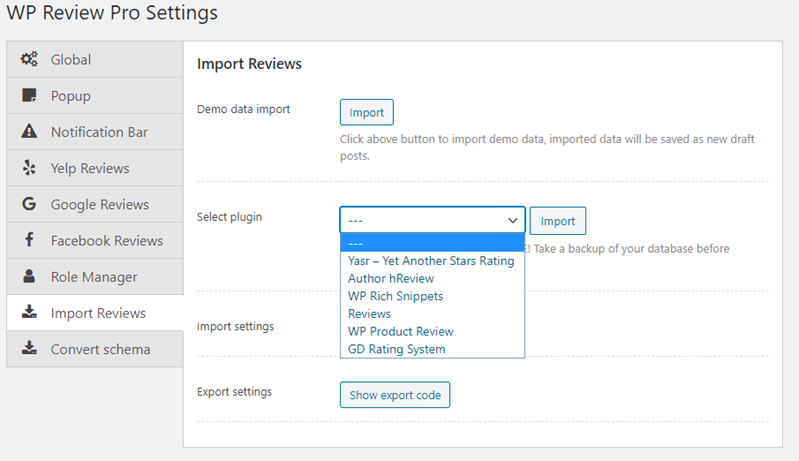Open the Notification Bar tab

point(95,132)
